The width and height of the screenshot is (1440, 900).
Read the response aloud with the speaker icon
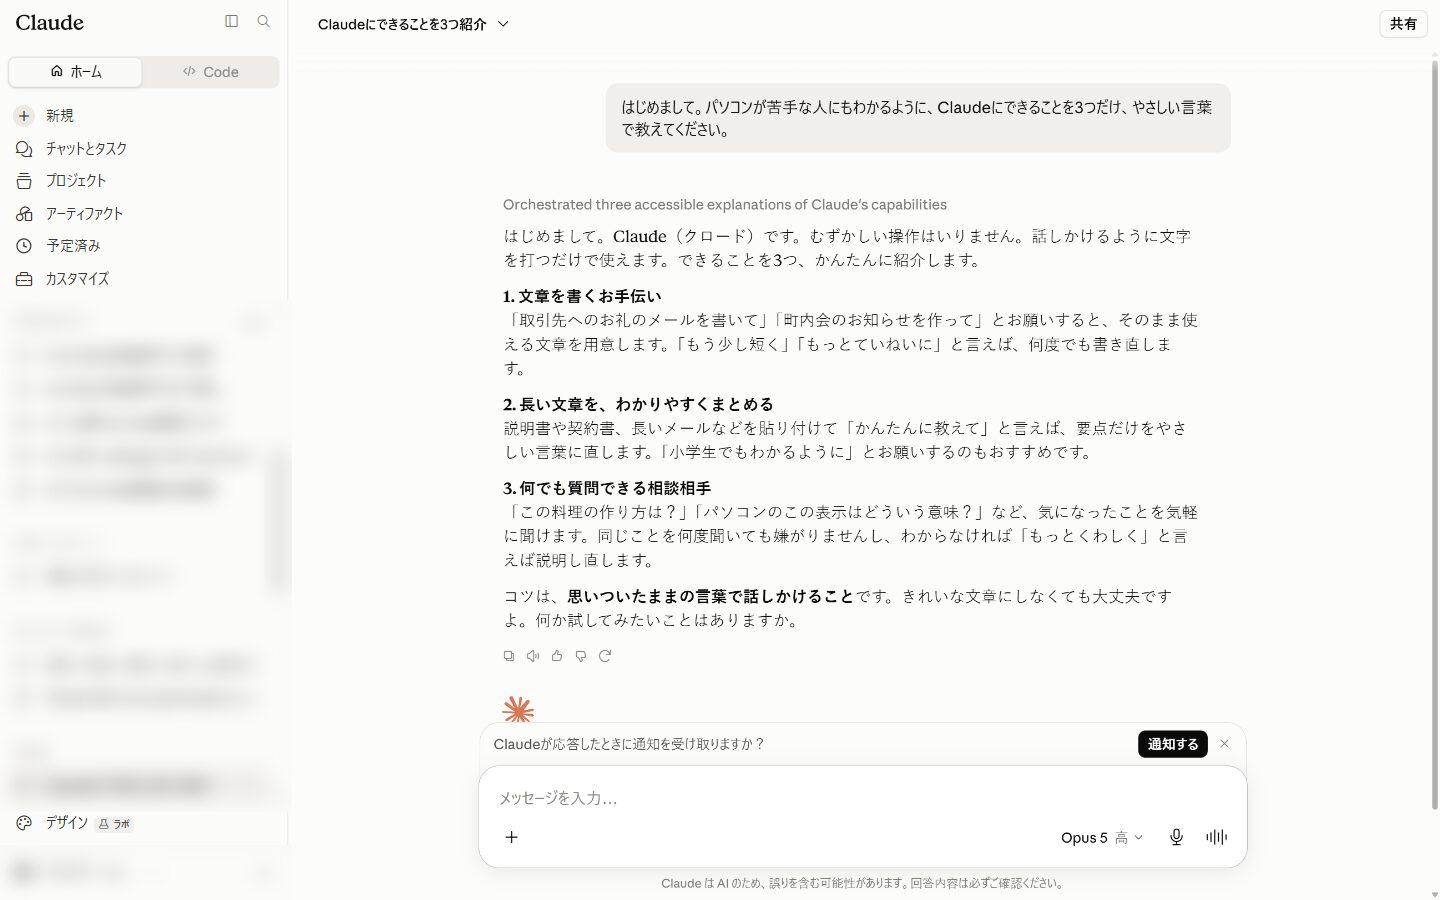click(x=533, y=656)
